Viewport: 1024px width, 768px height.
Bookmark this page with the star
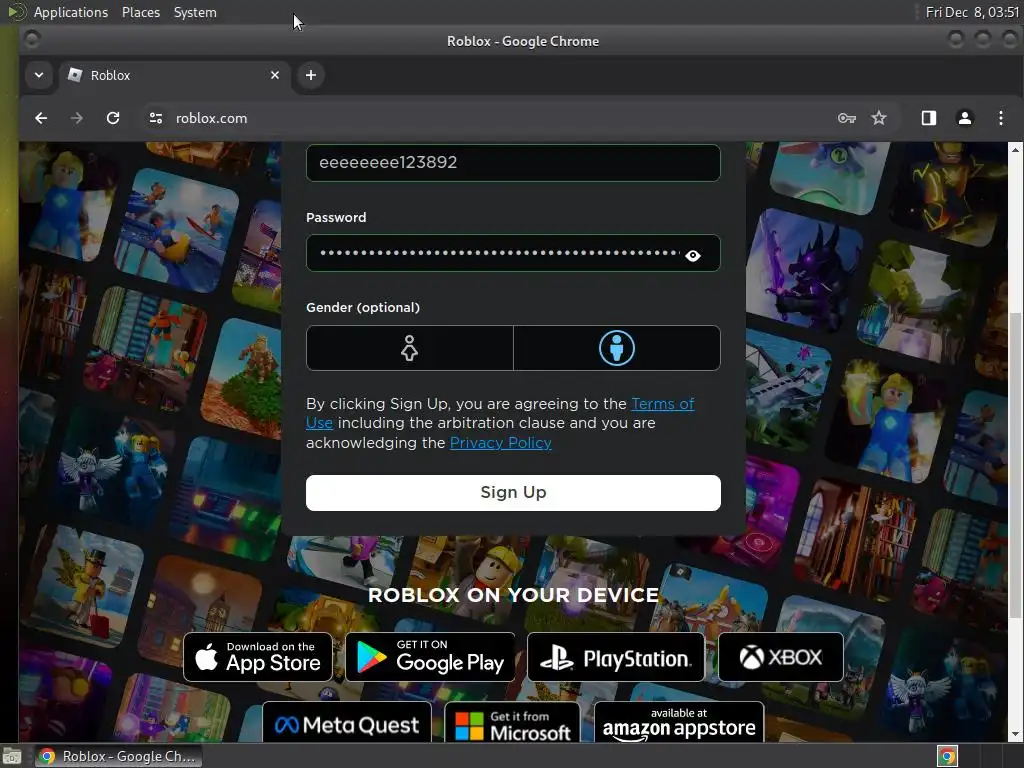click(x=879, y=118)
